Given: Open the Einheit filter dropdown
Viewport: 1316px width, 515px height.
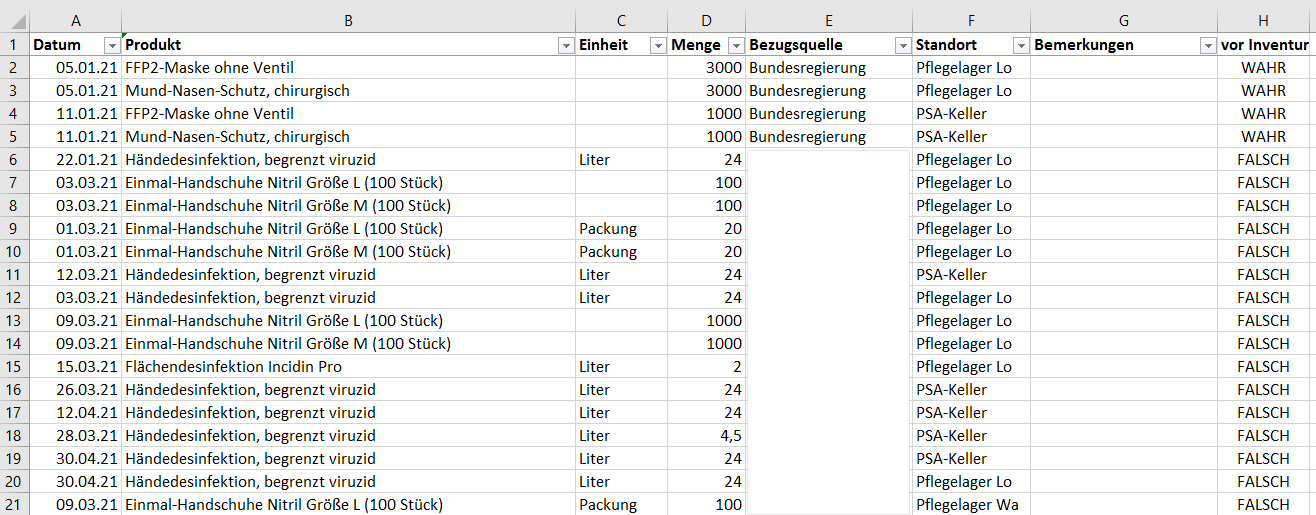Looking at the screenshot, I should [x=657, y=45].
